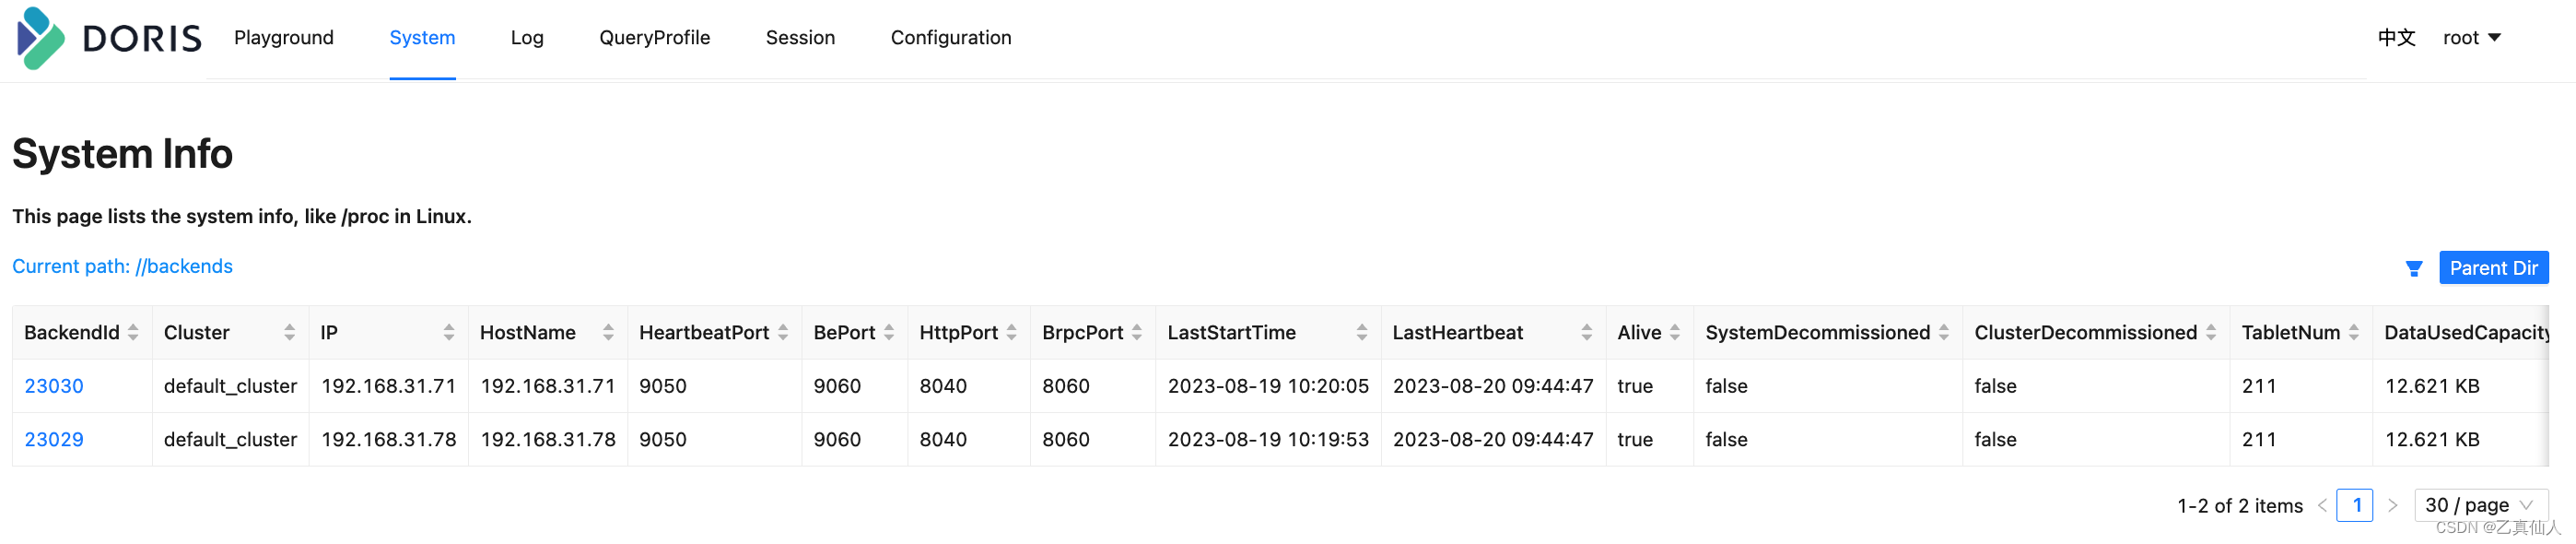Sort by TabletNum column arrows
The image size is (2576, 544).
pos(2353,333)
